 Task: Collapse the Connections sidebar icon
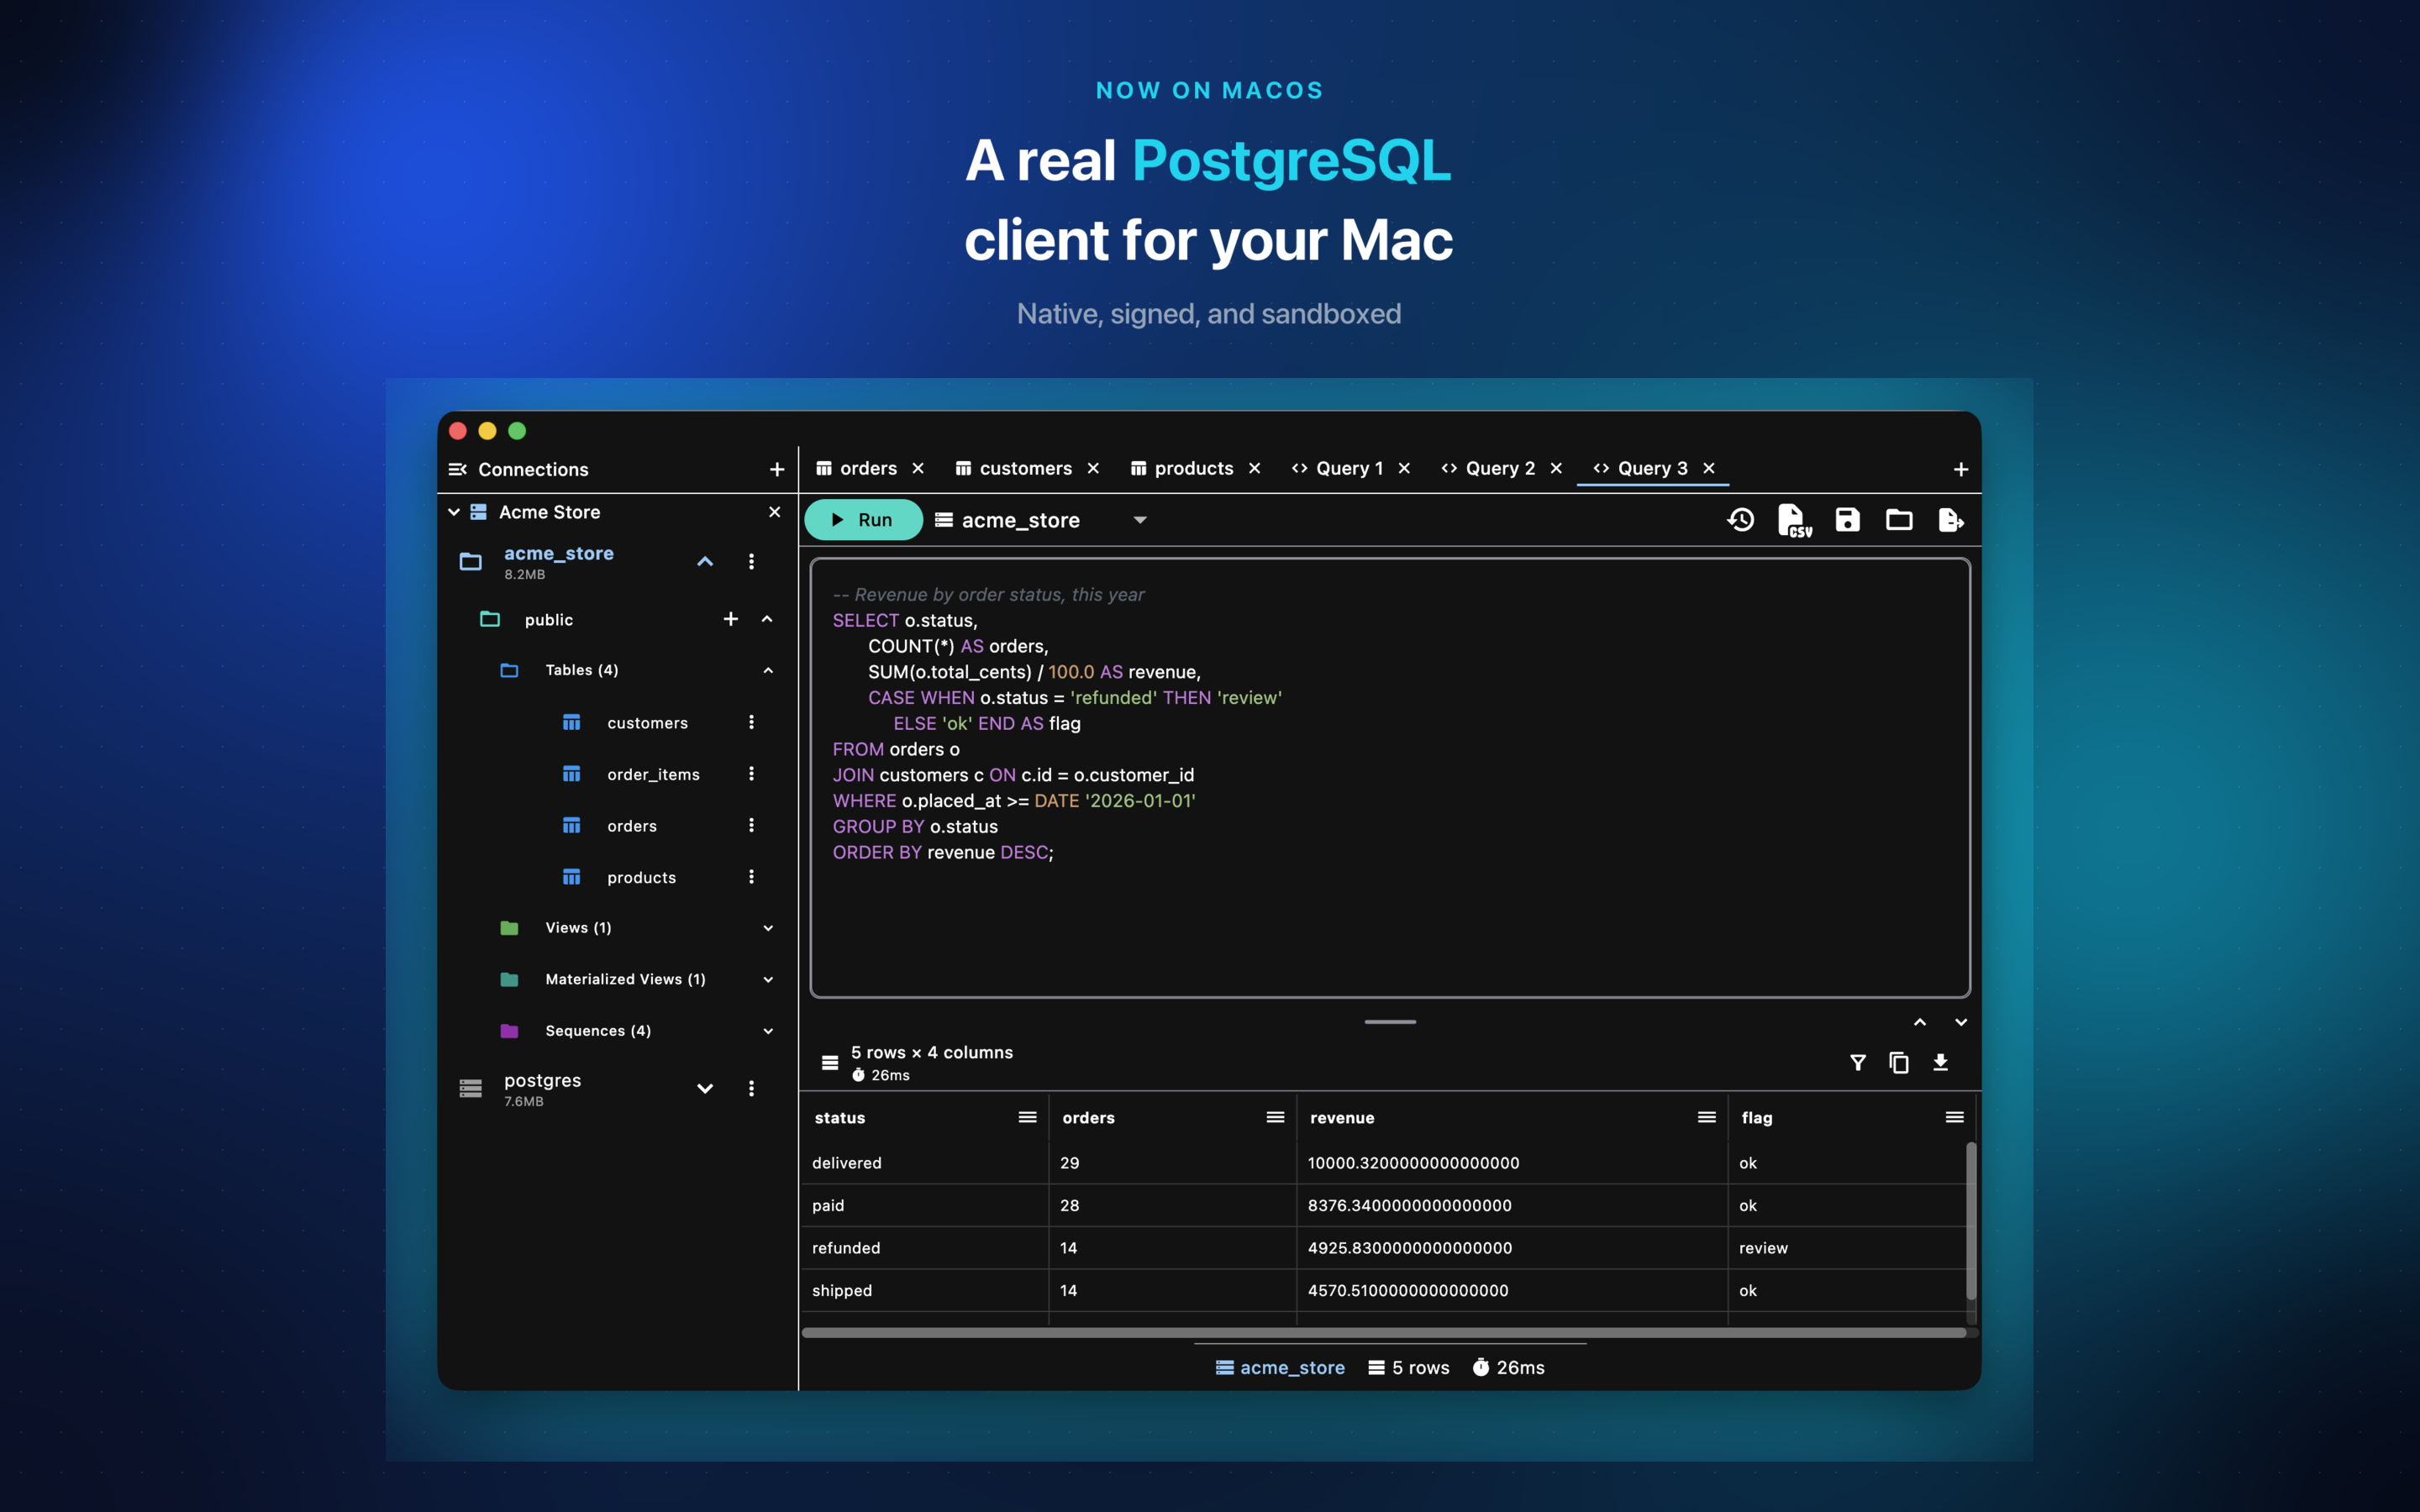coord(458,469)
